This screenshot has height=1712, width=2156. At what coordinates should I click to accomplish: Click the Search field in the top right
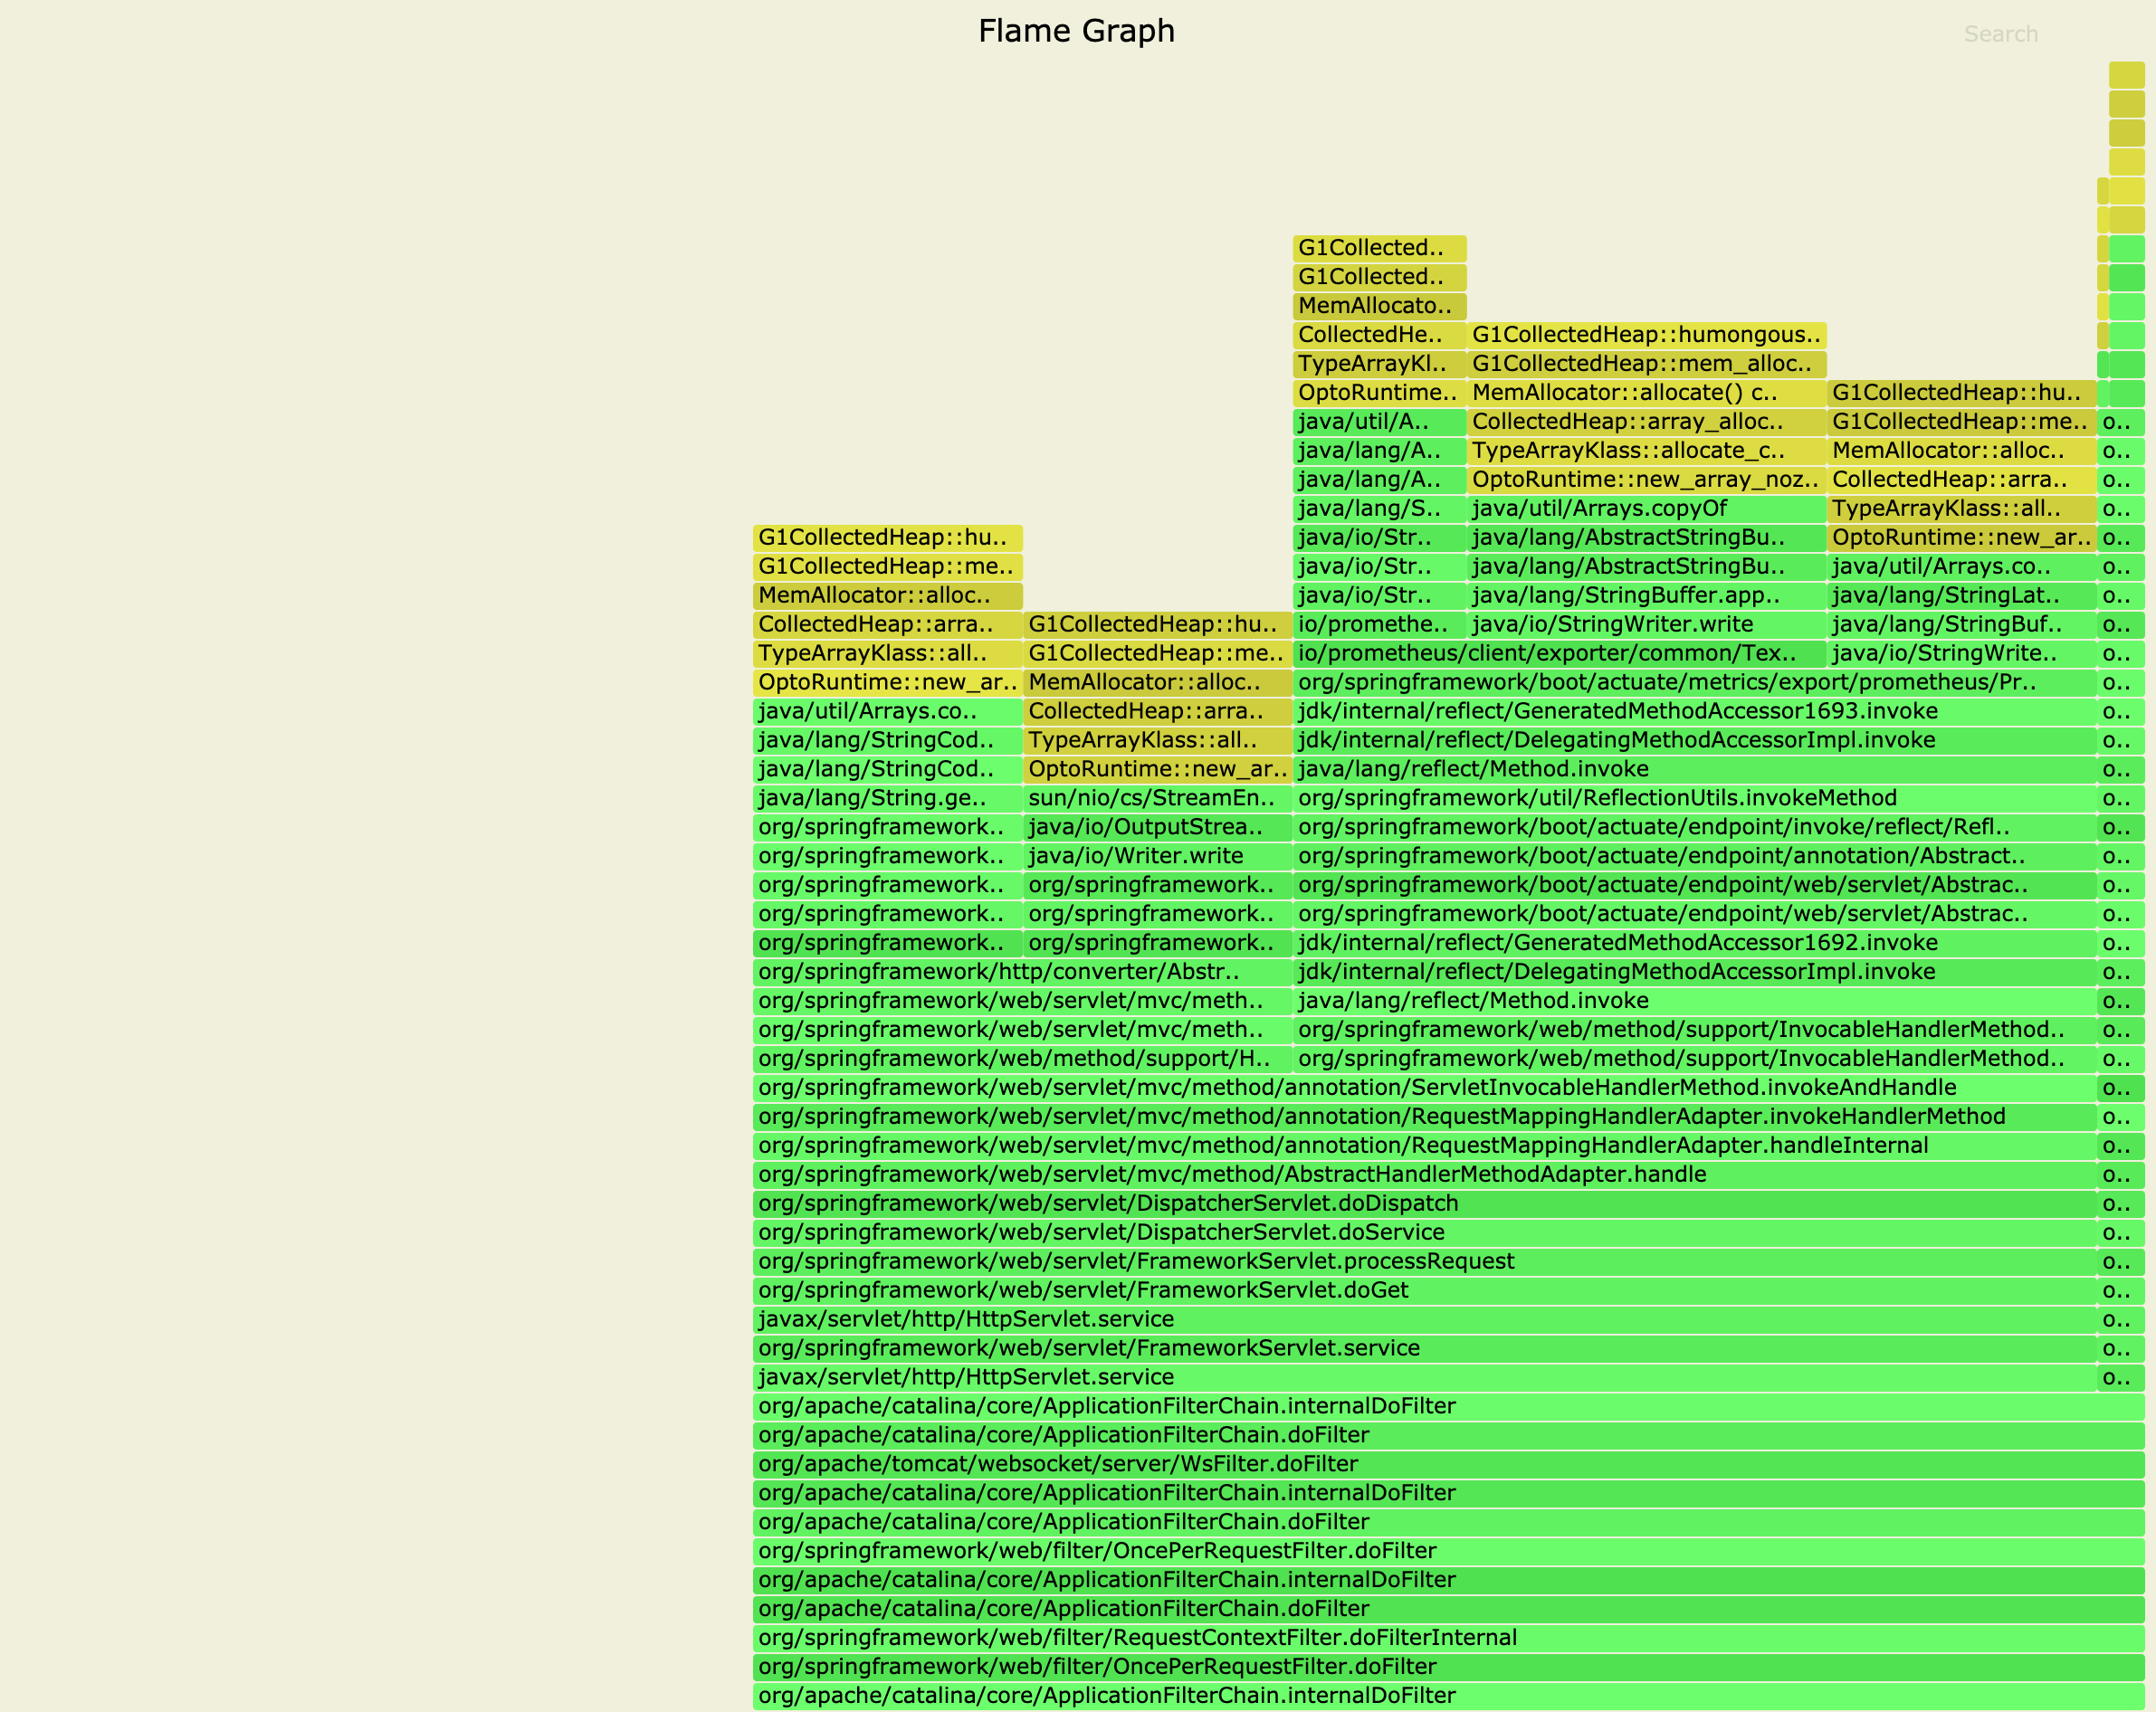point(2000,33)
